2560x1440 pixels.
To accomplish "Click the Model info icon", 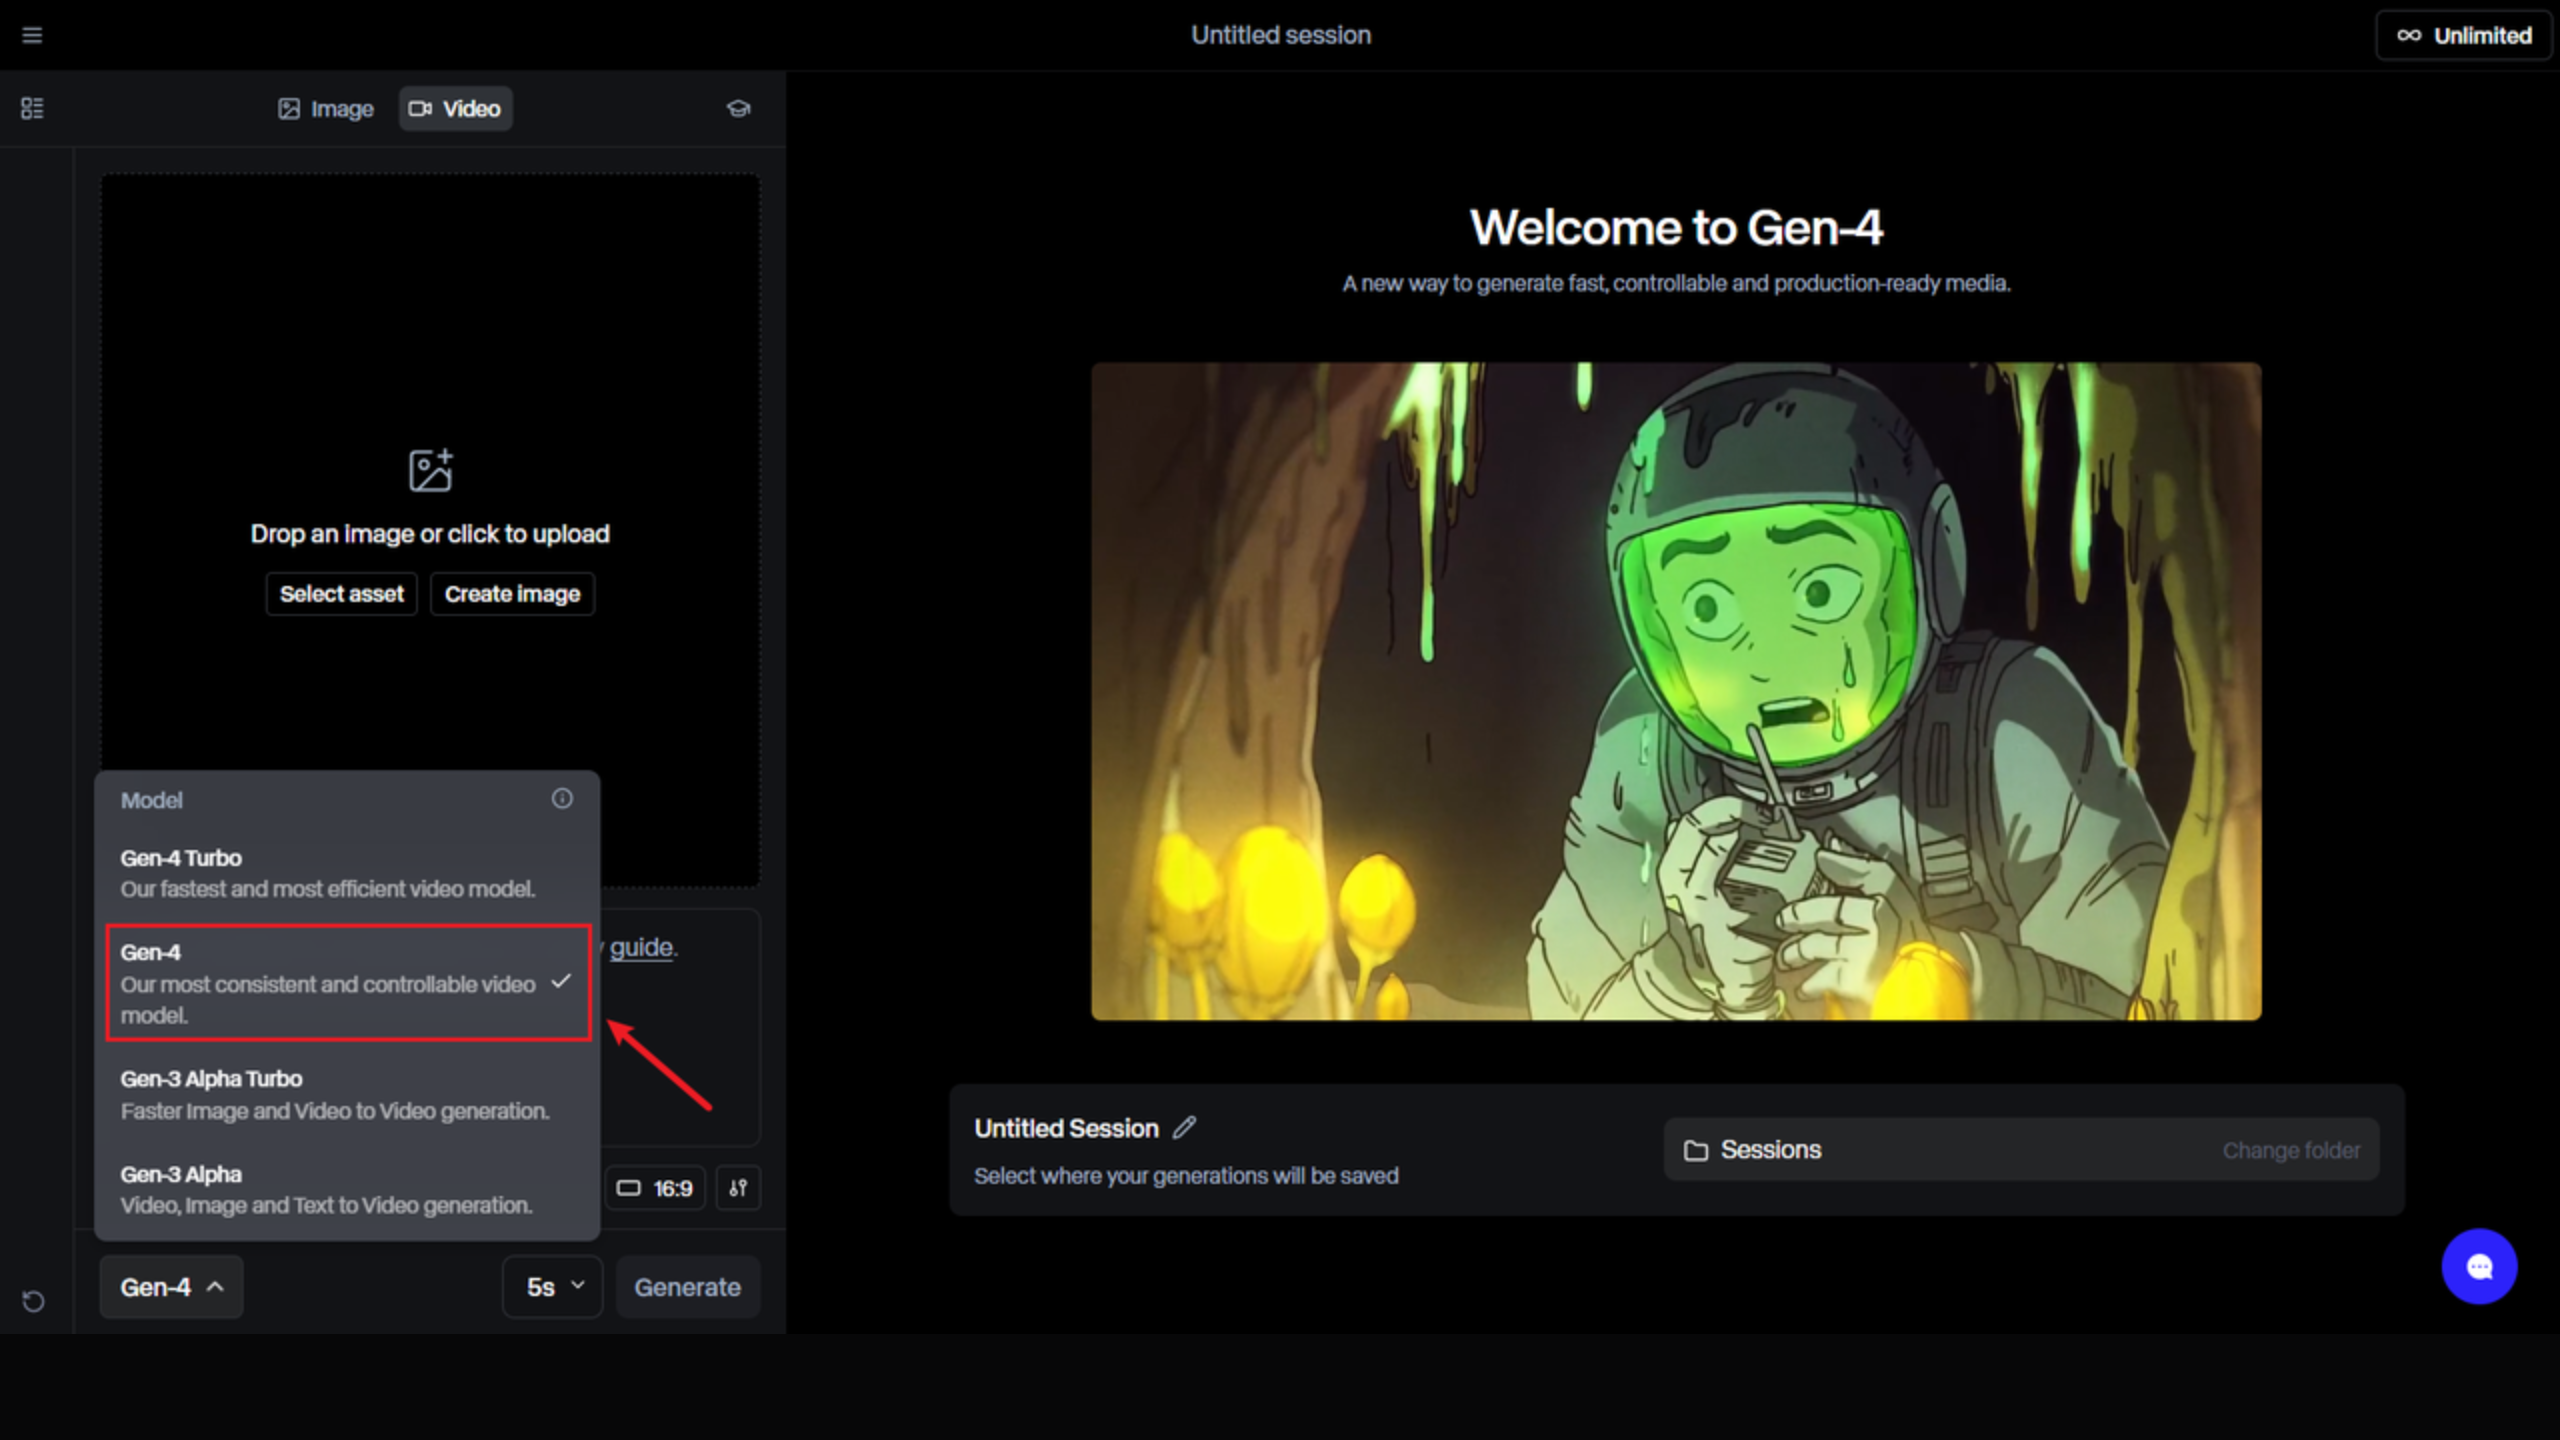I will tap(562, 798).
